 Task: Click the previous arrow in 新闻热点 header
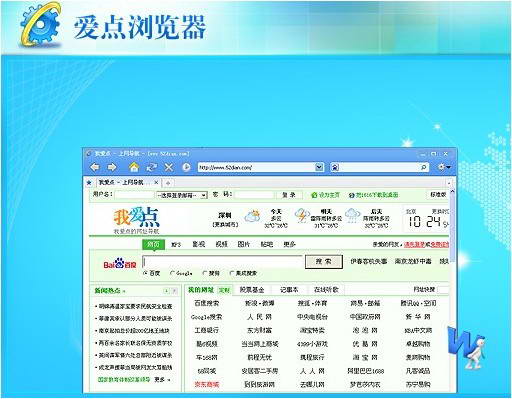(x=166, y=291)
